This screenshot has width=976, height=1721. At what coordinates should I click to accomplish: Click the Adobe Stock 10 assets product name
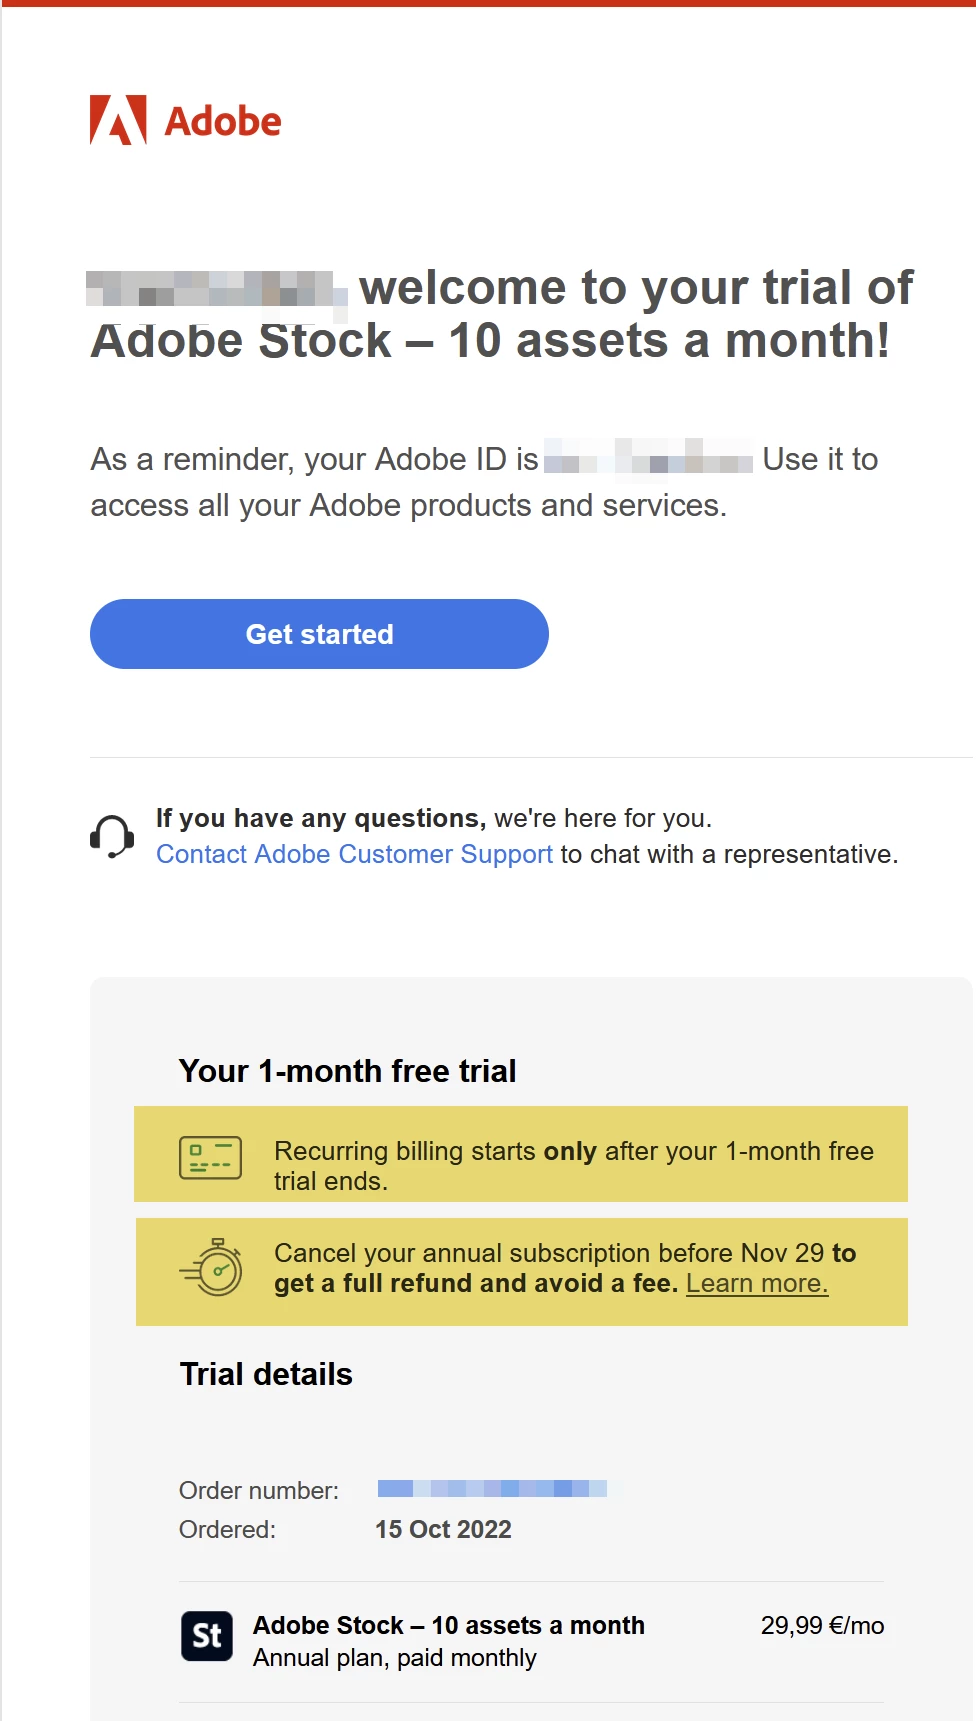tap(448, 1625)
